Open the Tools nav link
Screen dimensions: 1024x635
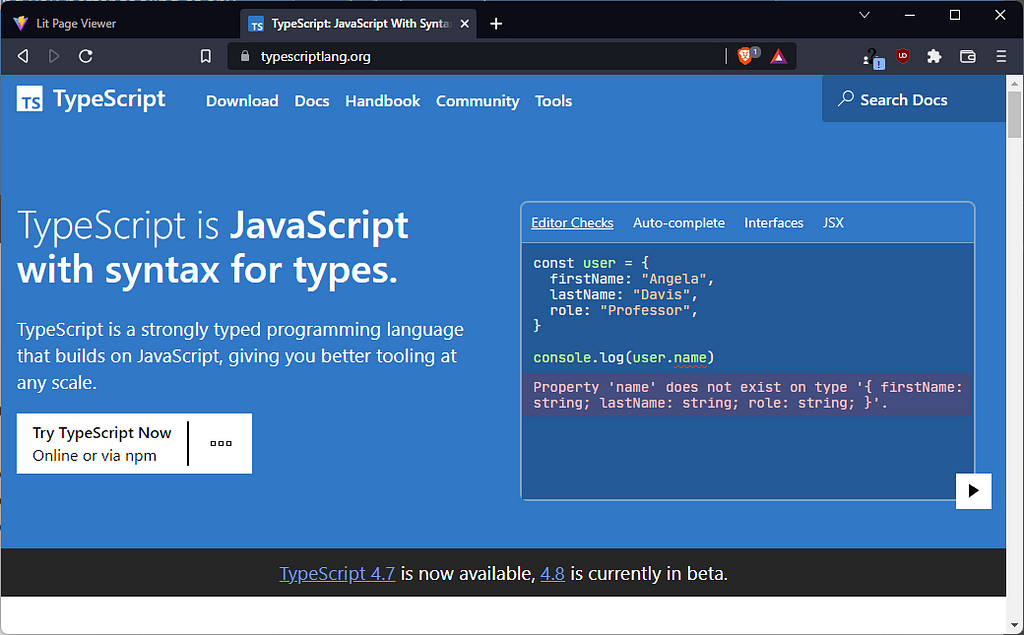point(553,101)
